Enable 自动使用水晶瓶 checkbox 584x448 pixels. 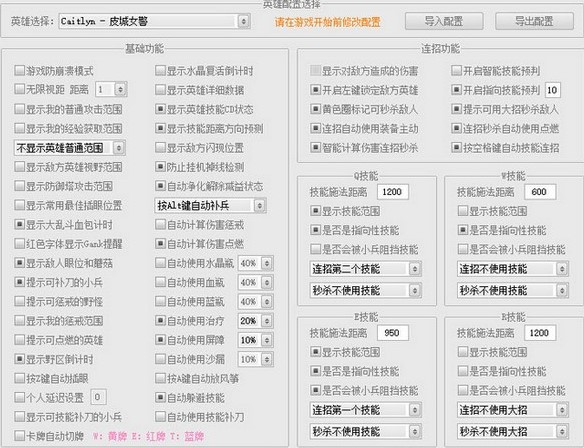tap(160, 263)
